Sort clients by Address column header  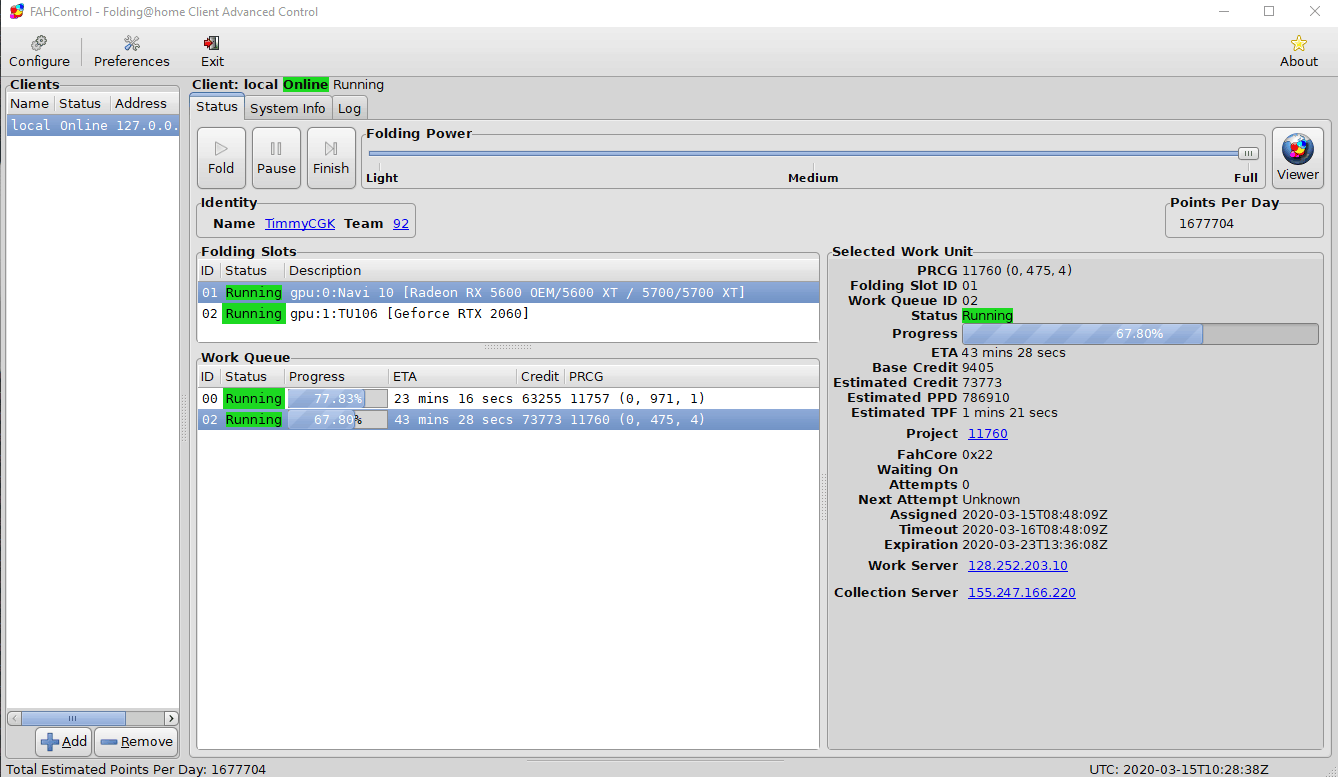tap(144, 104)
